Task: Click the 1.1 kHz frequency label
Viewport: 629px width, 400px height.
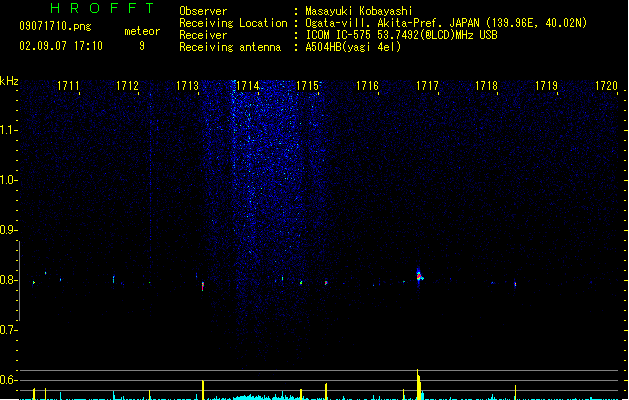Action: click(8, 130)
